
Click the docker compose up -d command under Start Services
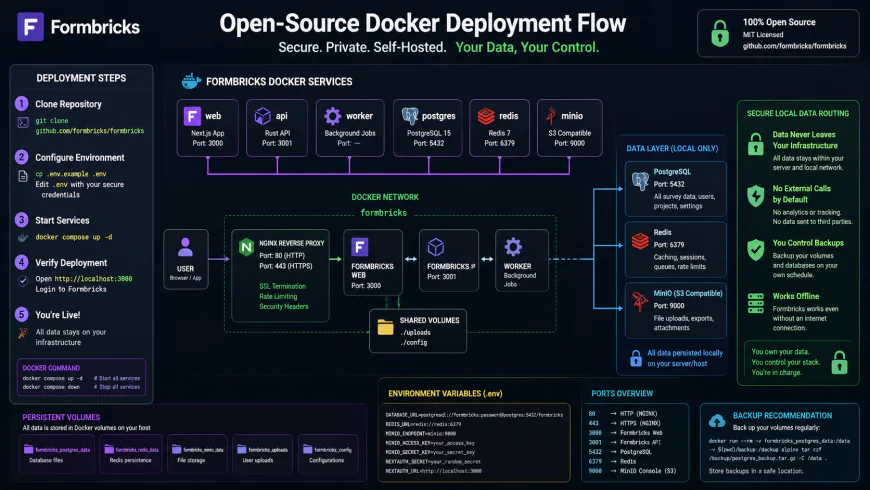pos(74,237)
